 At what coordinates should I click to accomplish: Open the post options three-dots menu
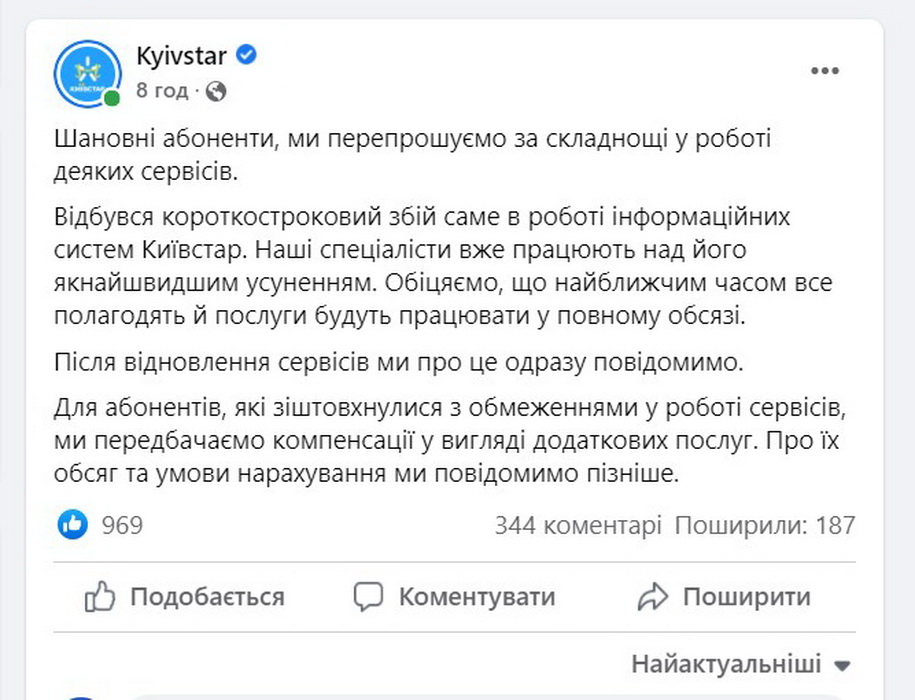[x=825, y=71]
